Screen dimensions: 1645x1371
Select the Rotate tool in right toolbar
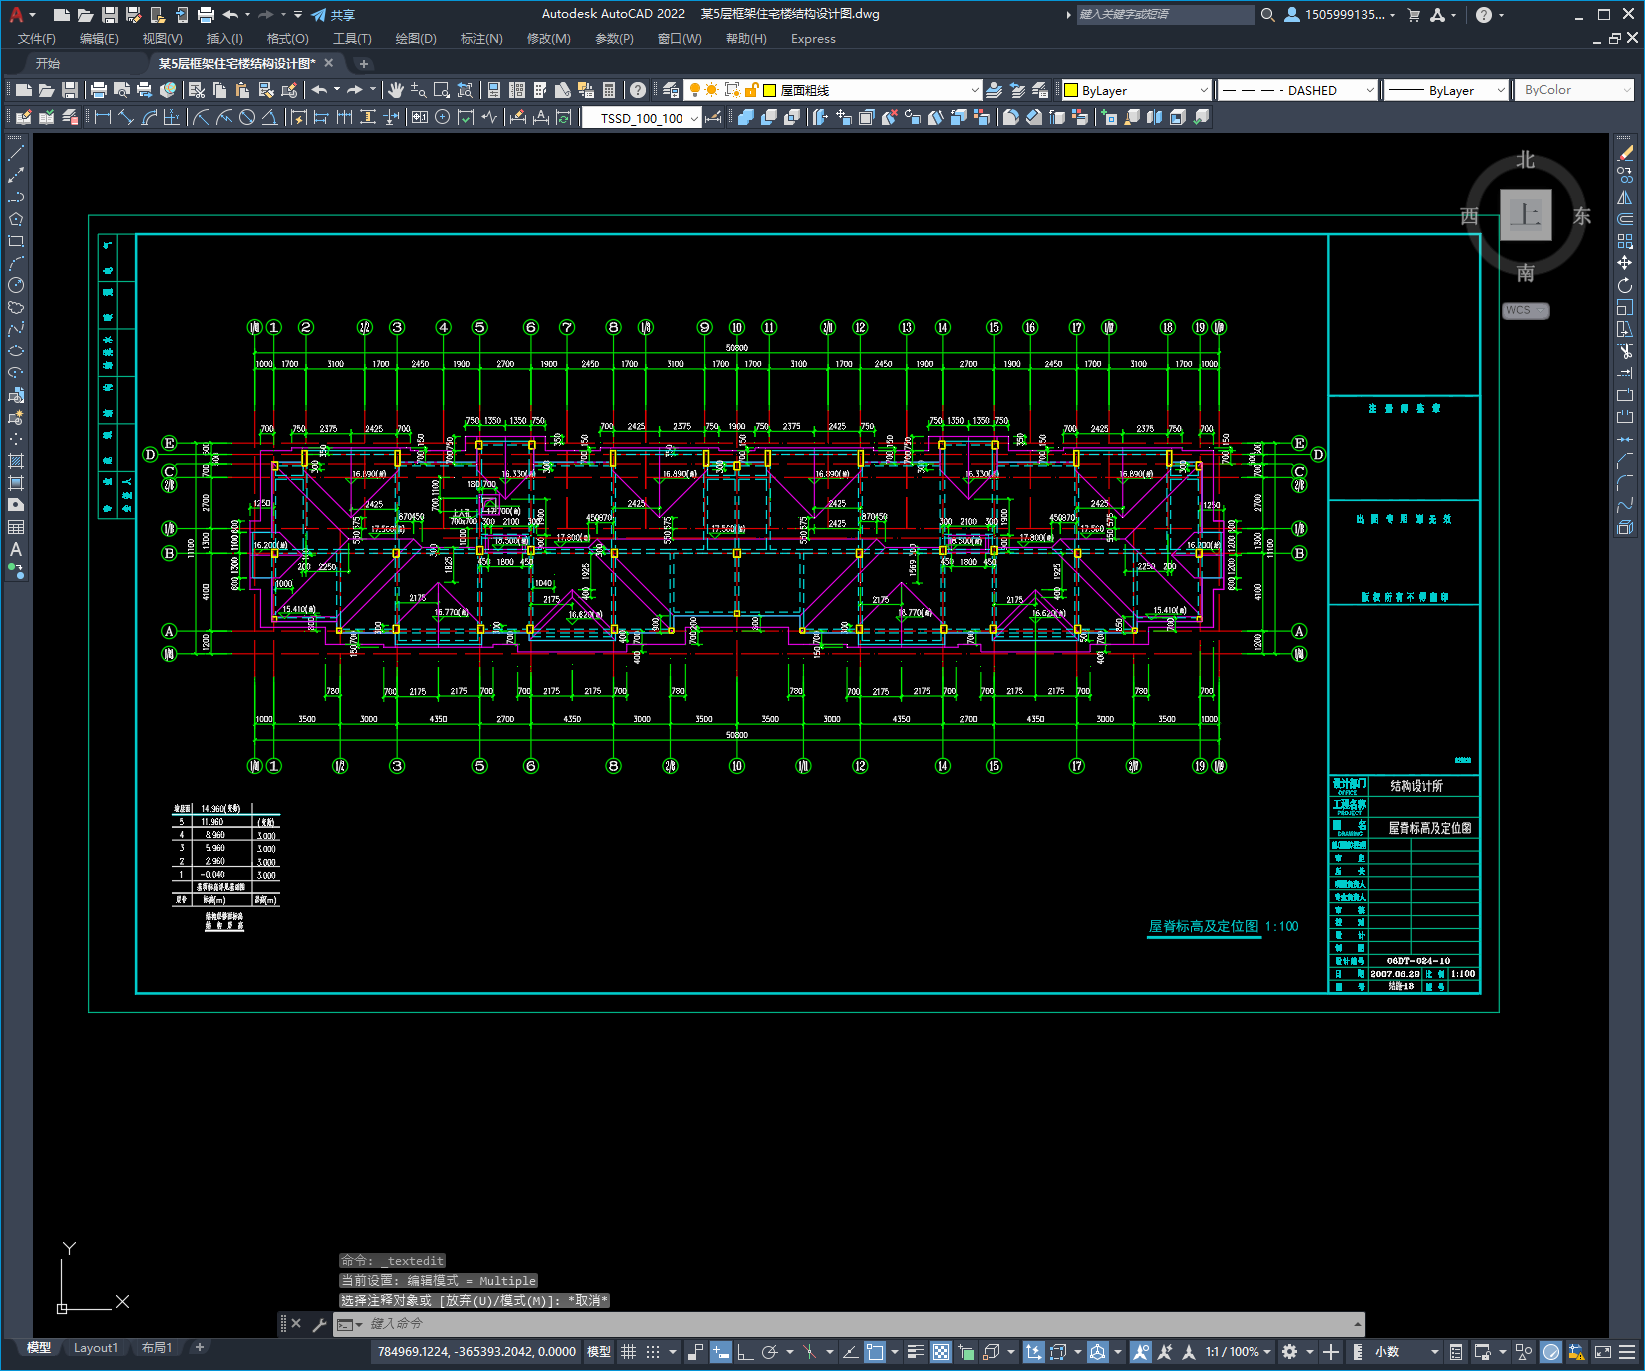1625,285
